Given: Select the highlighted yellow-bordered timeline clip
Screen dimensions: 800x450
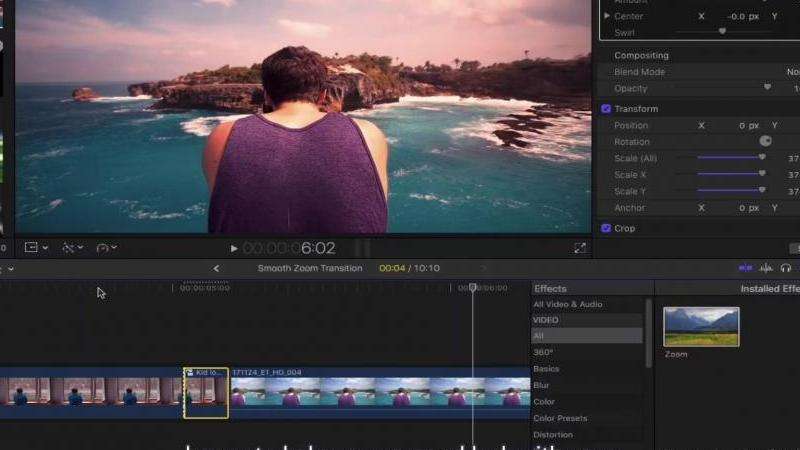Looking at the screenshot, I should [x=206, y=392].
